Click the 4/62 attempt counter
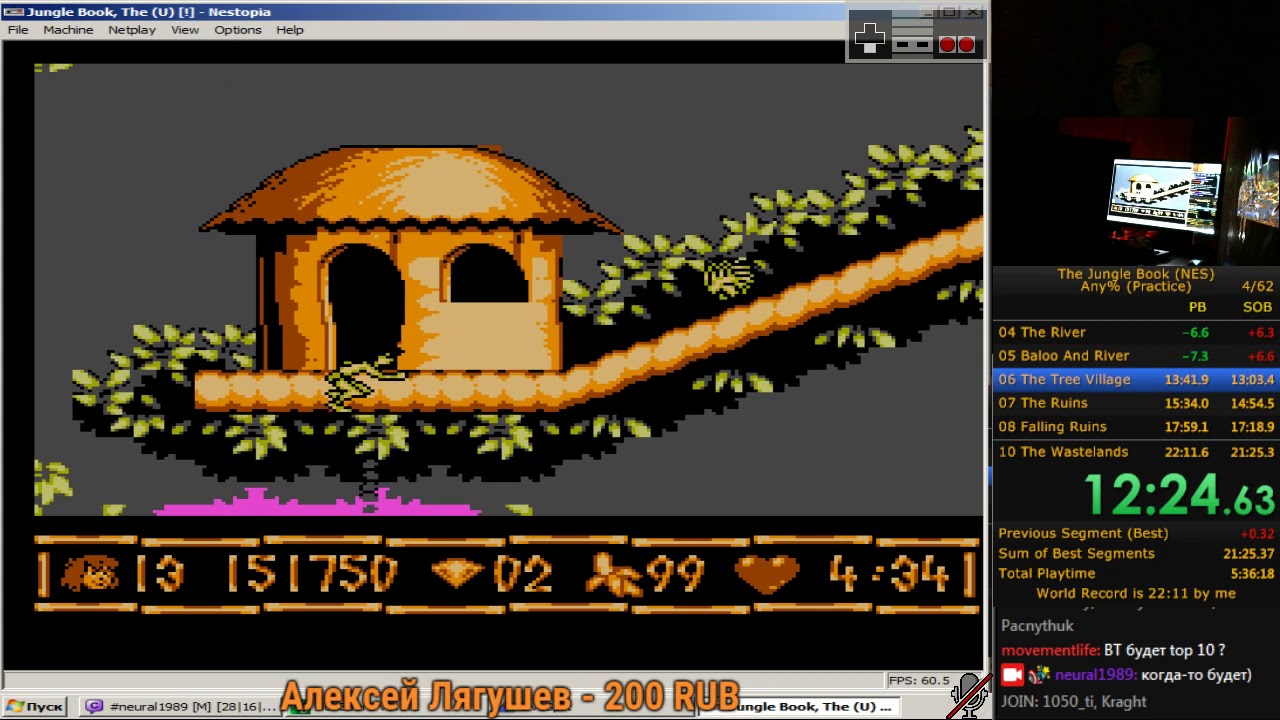The height and width of the screenshot is (720, 1280). click(1257, 287)
